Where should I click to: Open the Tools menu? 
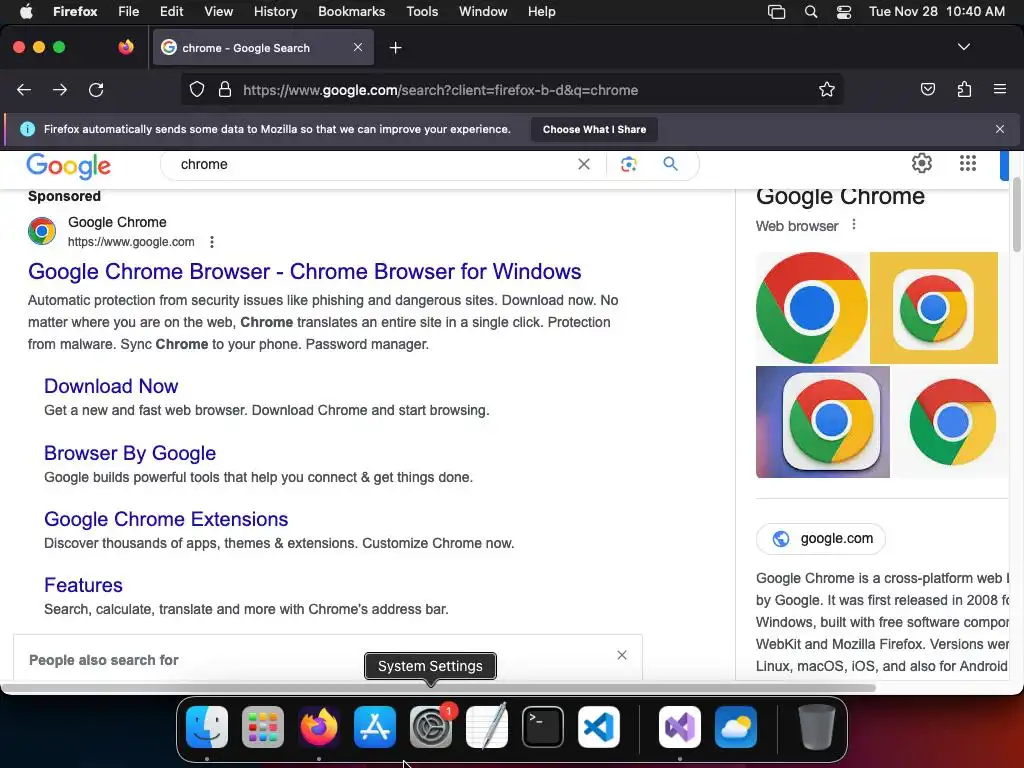[x=422, y=12]
